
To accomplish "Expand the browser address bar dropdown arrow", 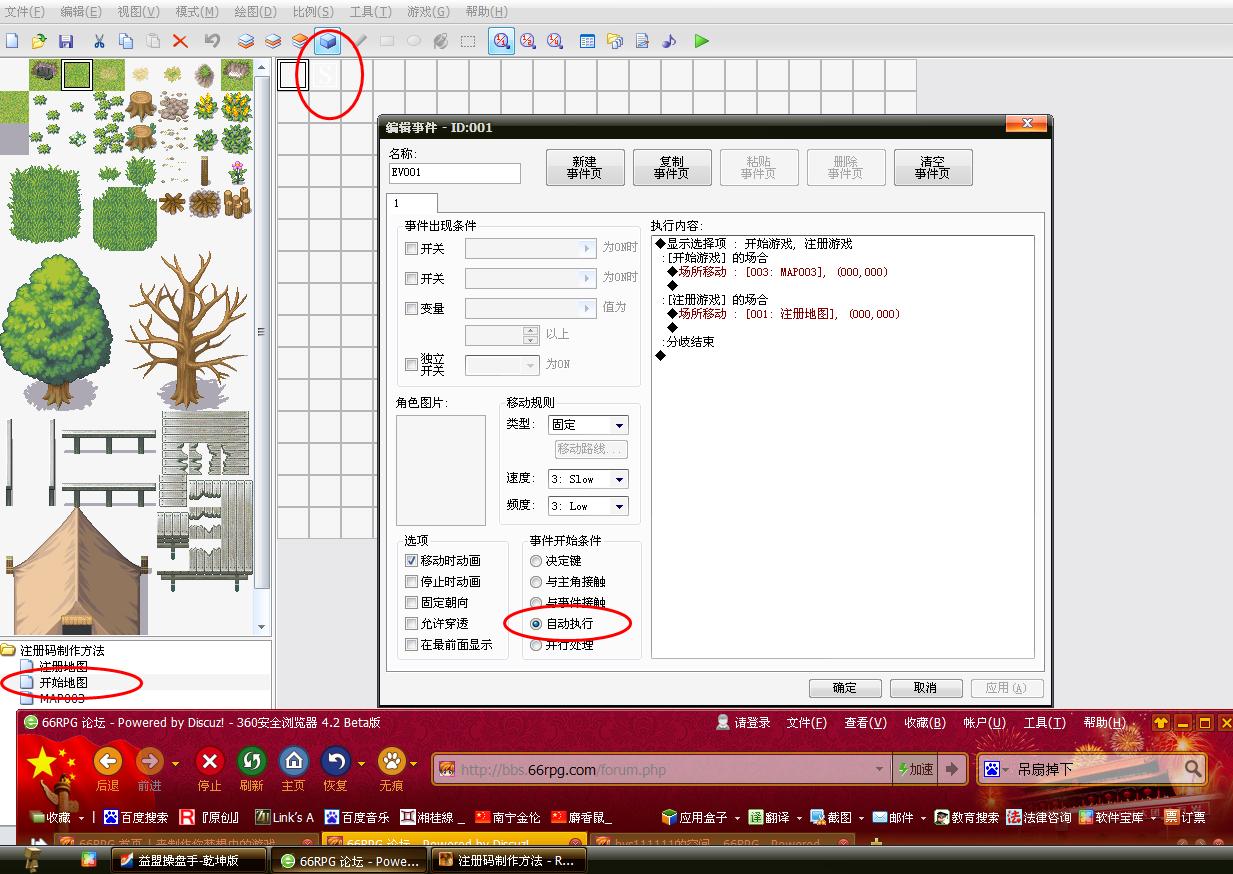I will 879,769.
